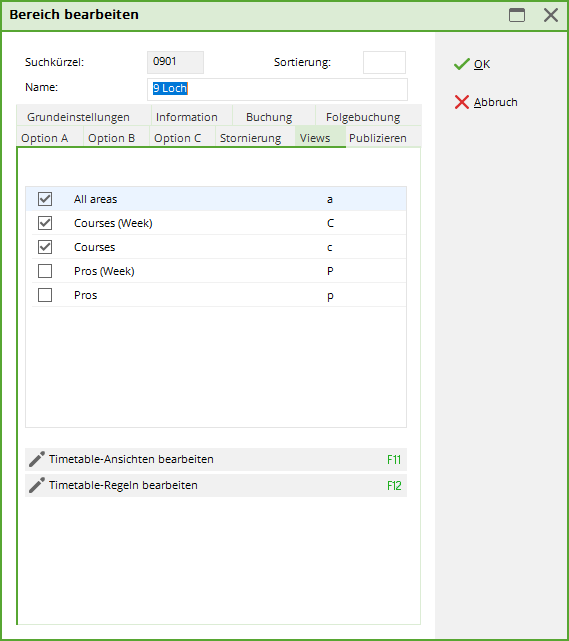The height and width of the screenshot is (641, 569).
Task: Open the Information tab
Action: tap(187, 117)
